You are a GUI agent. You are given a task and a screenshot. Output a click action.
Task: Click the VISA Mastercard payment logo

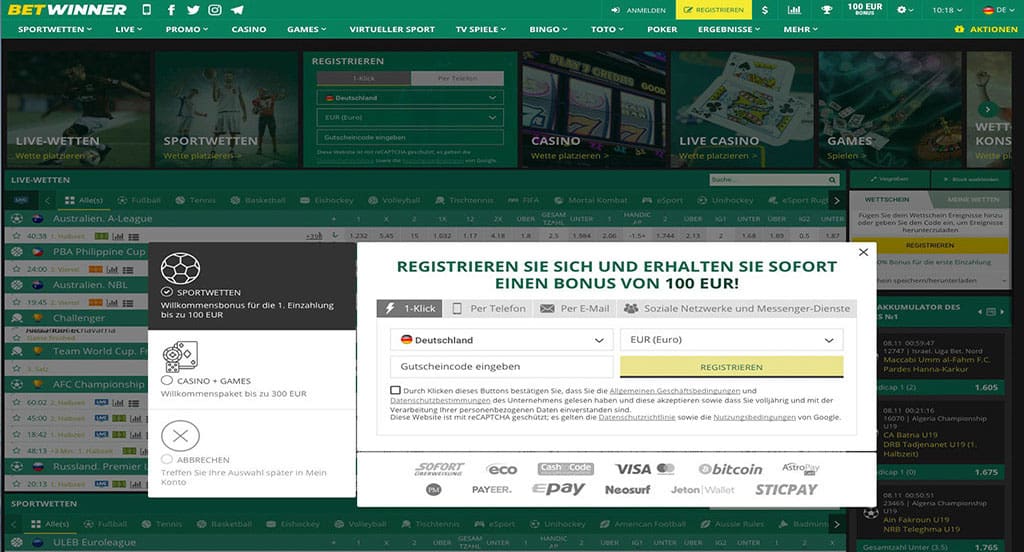pos(645,469)
